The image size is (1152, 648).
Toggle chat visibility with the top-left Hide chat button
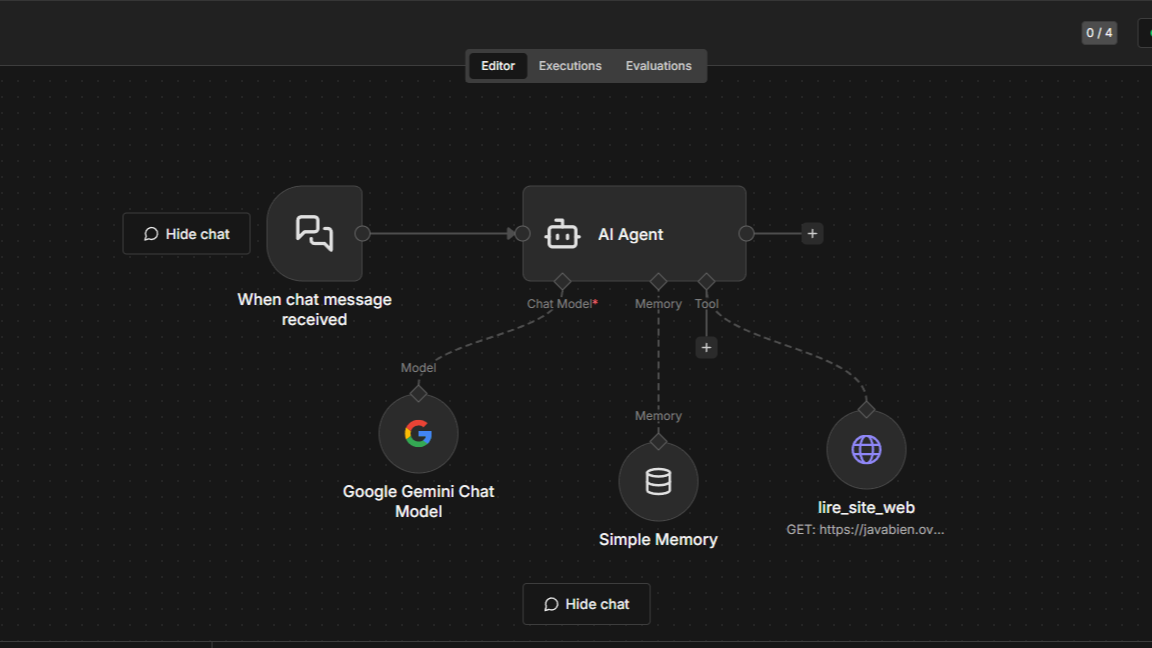pos(186,233)
